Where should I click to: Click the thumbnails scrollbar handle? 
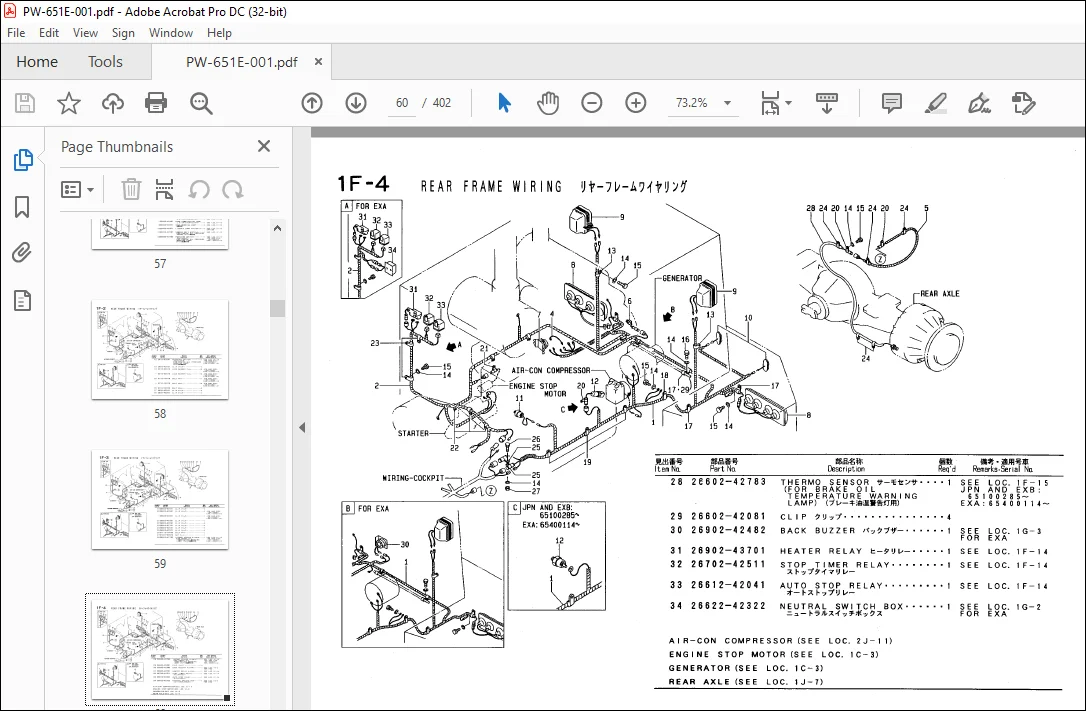click(278, 308)
